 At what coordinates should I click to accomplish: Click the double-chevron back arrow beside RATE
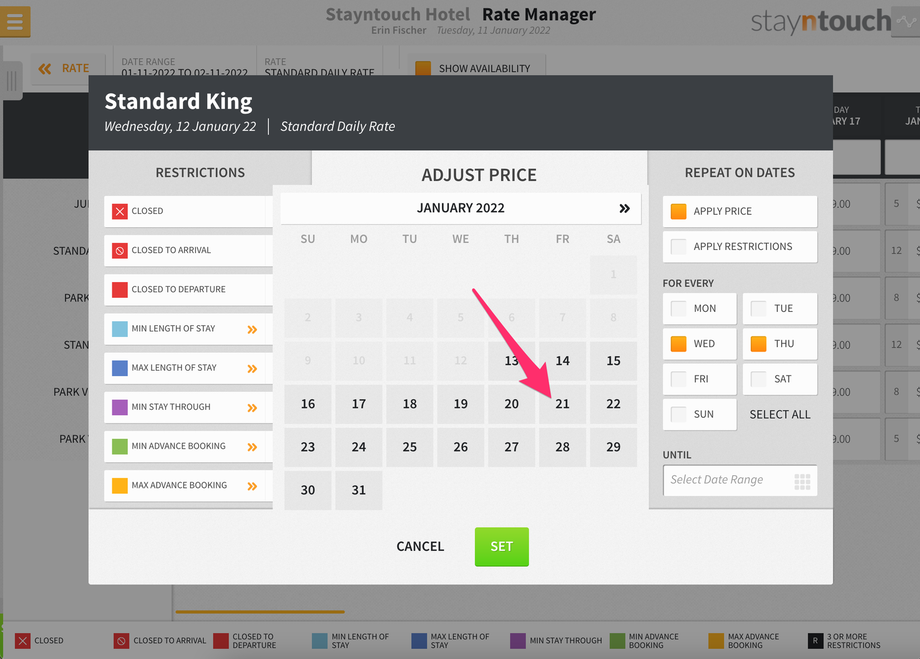coord(45,69)
